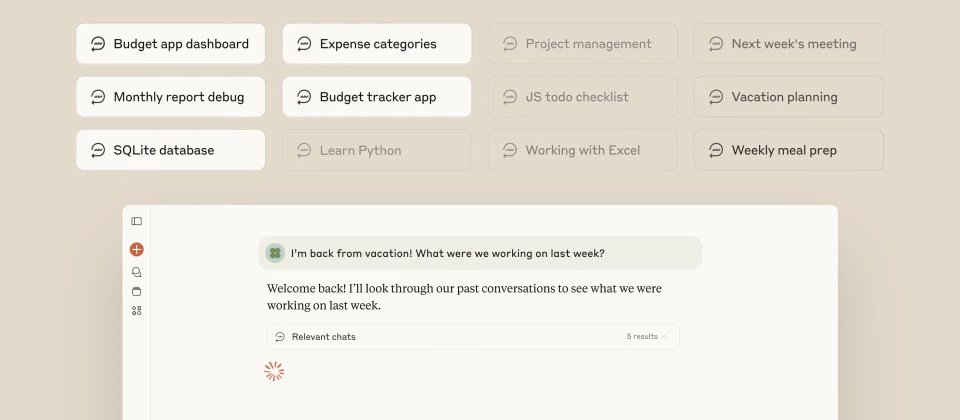
Task: Click the chat icon on Budget app dashboard
Action: (x=98, y=44)
